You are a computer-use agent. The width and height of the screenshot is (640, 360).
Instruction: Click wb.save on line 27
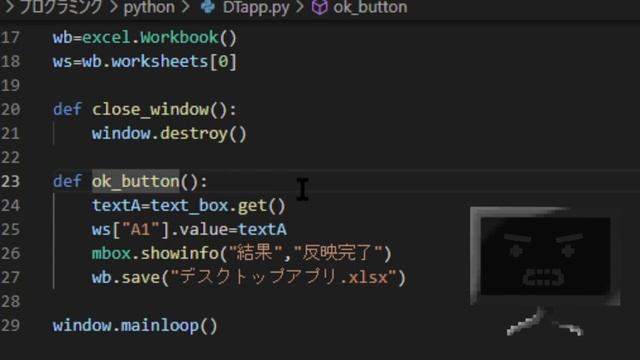click(126, 278)
